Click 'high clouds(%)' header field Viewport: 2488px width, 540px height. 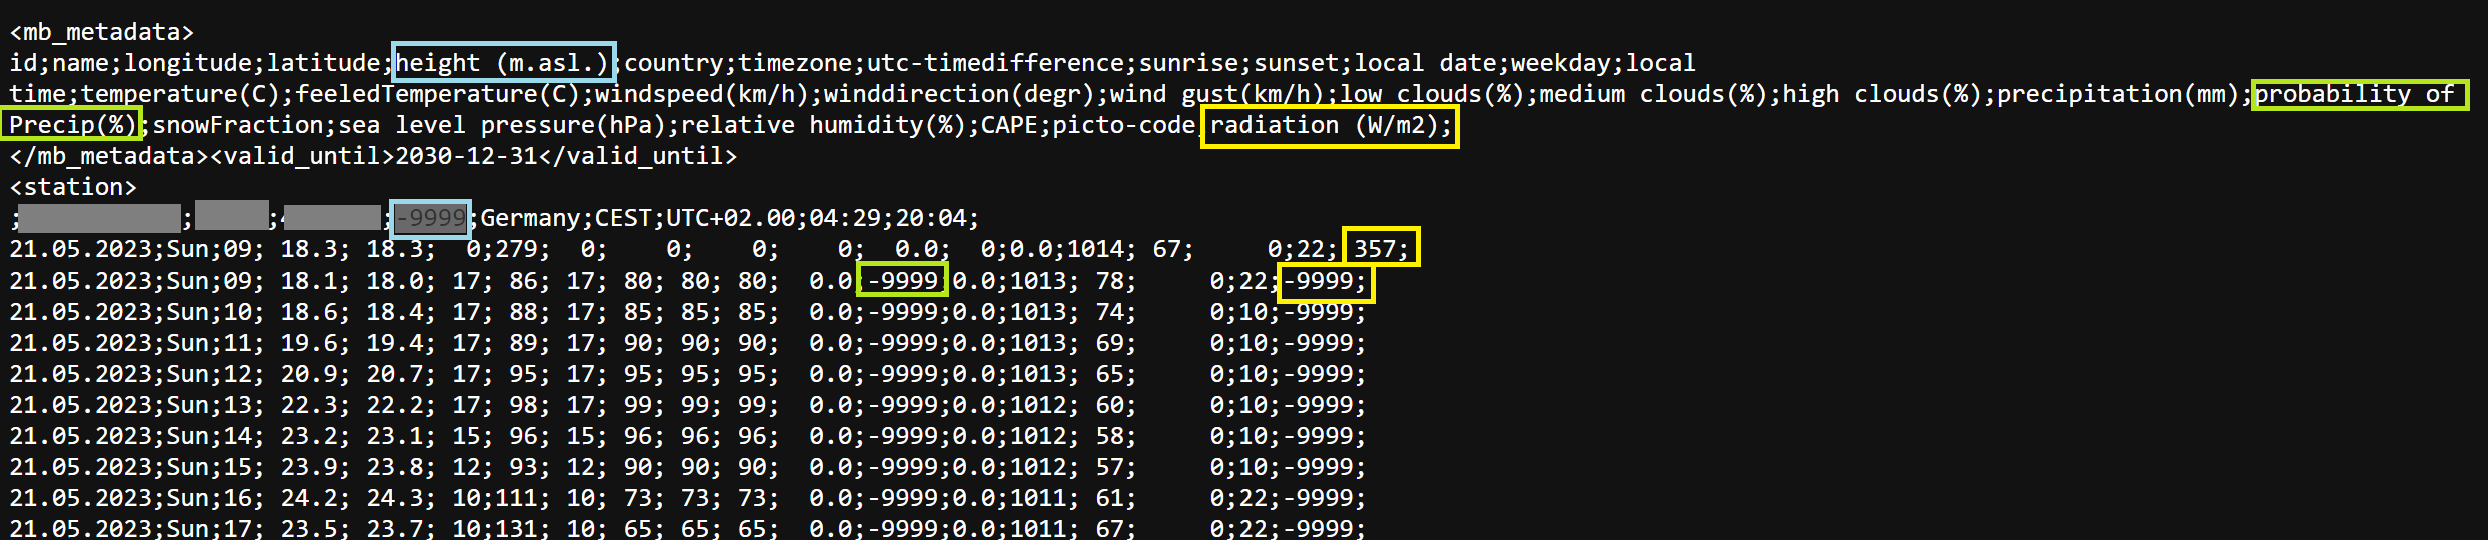[1881, 94]
